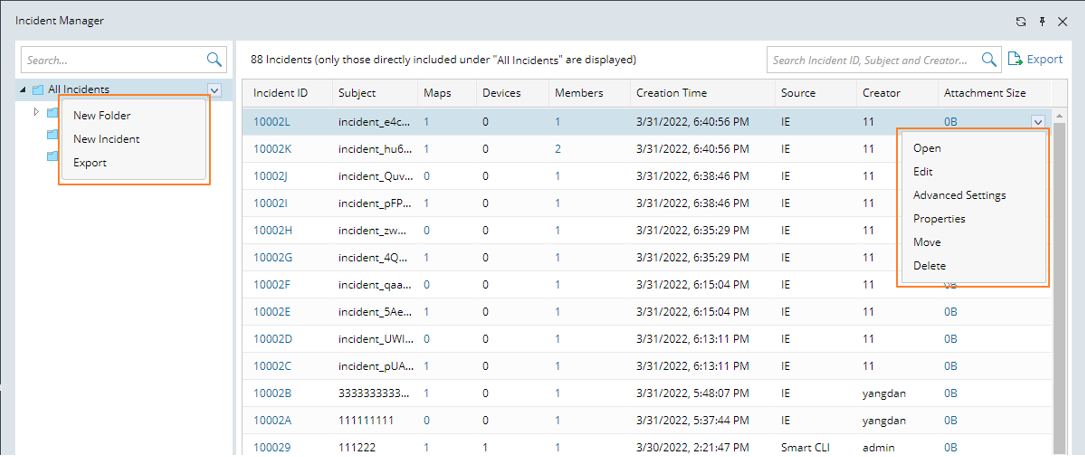Pin the Incident Manager window

pyautogui.click(x=1041, y=21)
